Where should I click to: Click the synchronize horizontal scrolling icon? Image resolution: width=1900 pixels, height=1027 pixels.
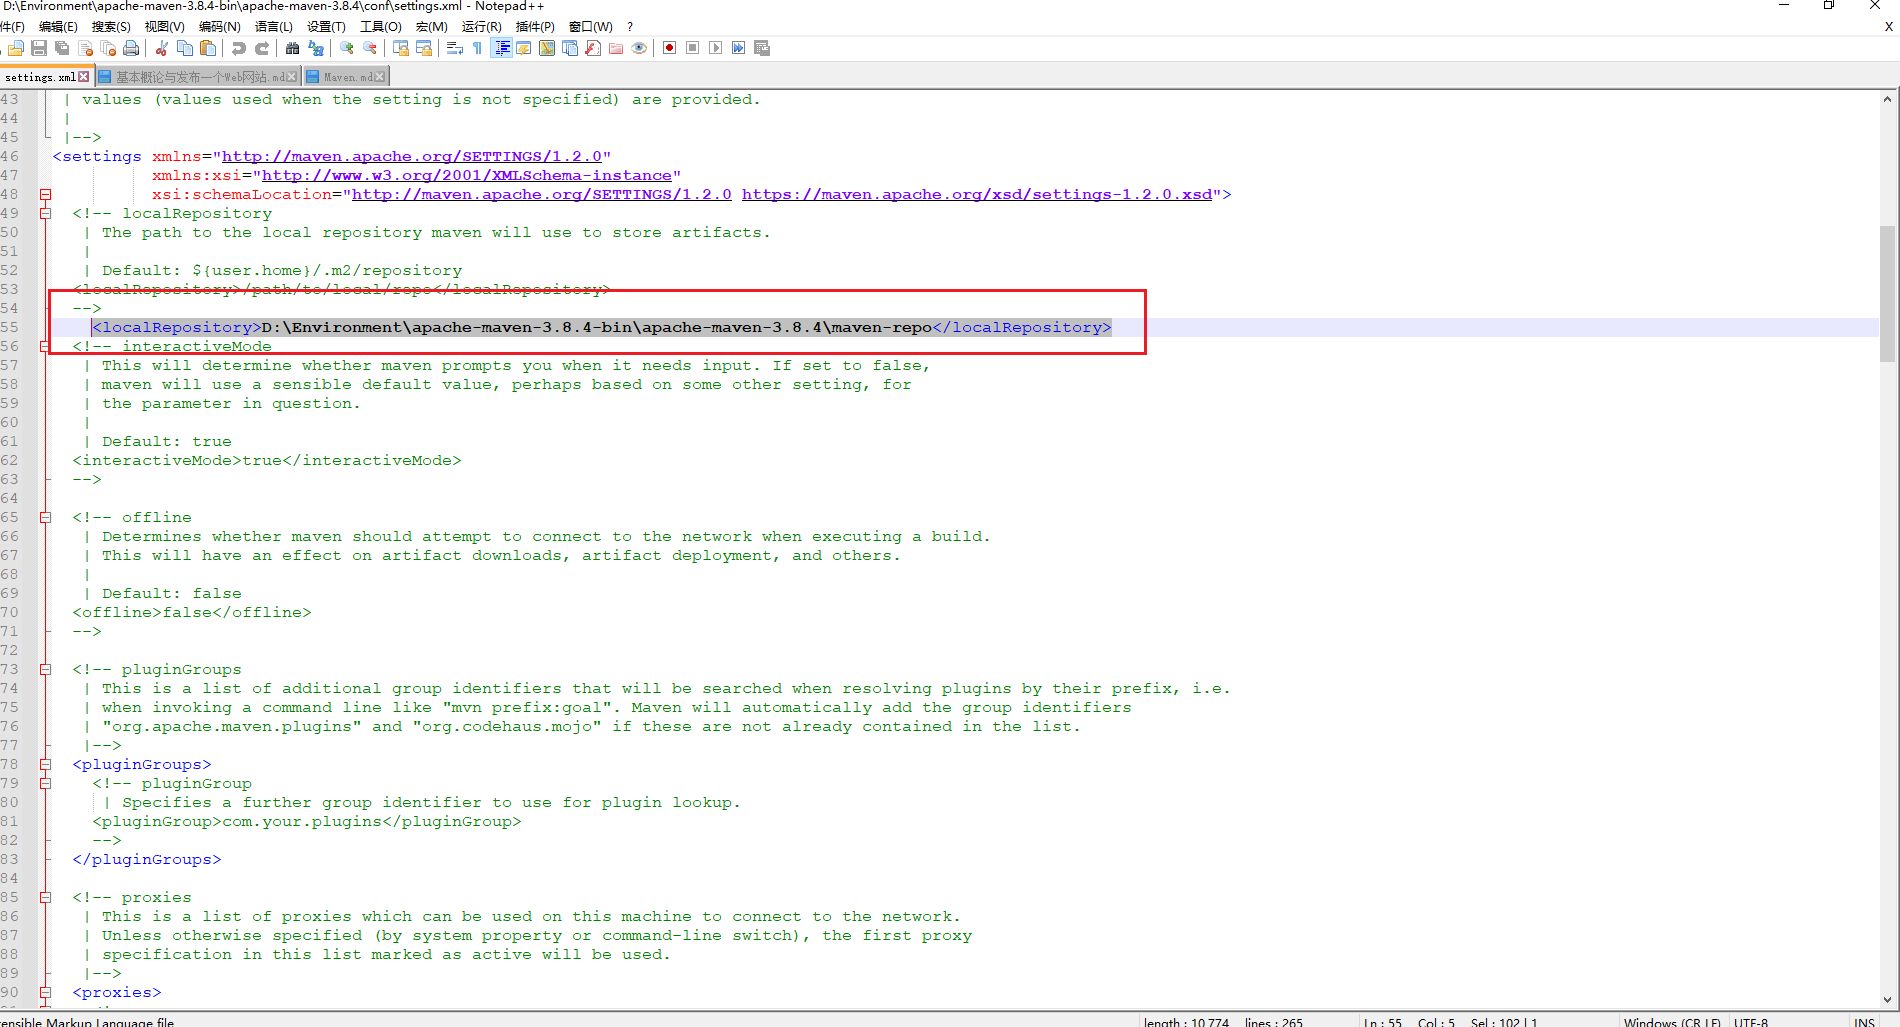tap(424, 48)
